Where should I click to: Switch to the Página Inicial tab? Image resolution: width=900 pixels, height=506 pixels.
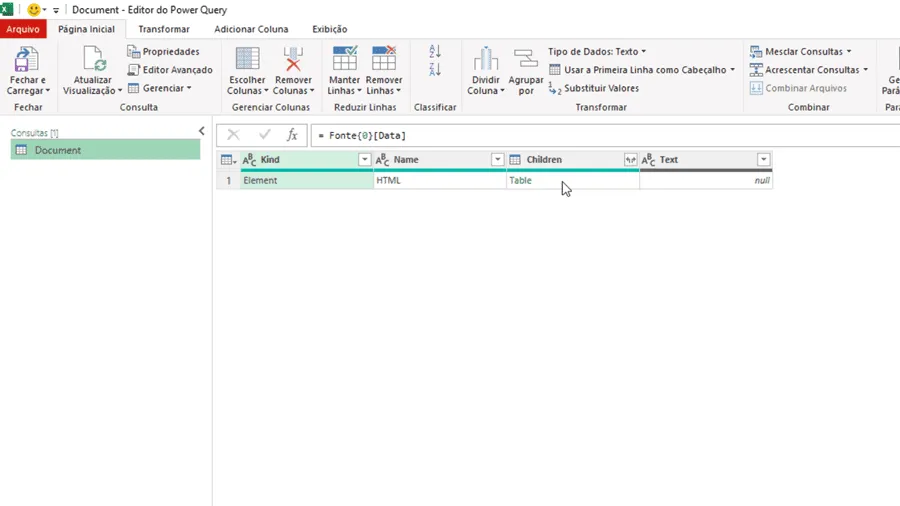(86, 29)
